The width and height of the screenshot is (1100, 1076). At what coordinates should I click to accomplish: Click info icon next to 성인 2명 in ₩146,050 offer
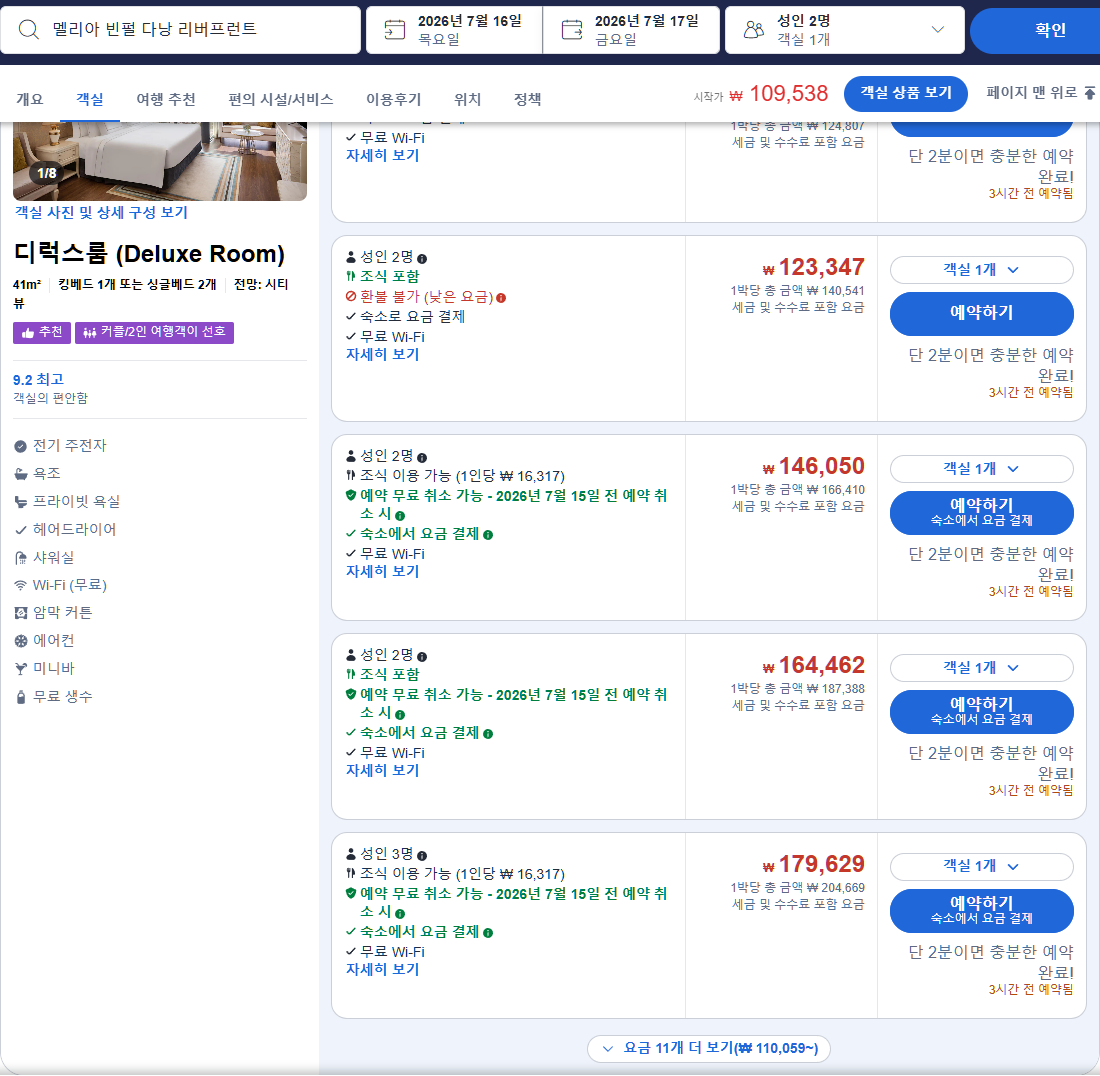[x=422, y=457]
